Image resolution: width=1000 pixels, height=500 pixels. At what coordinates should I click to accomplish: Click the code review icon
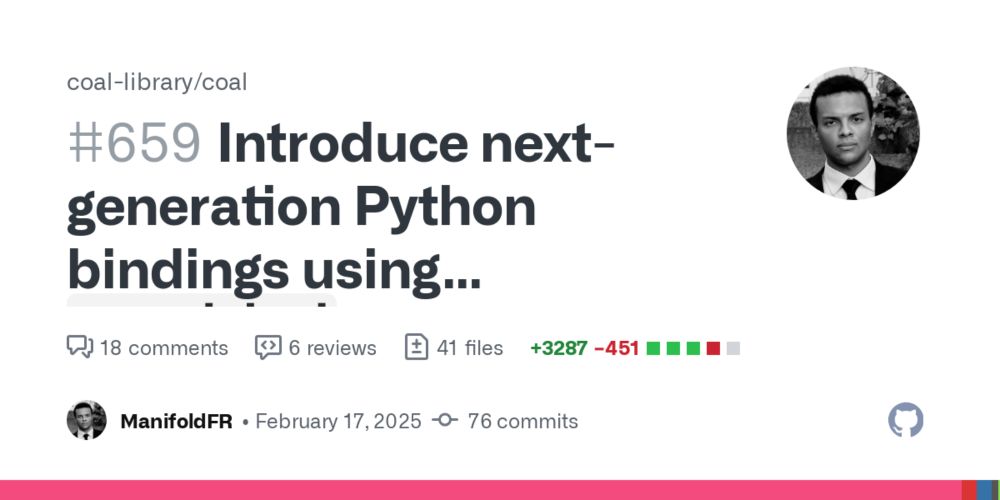point(268,347)
